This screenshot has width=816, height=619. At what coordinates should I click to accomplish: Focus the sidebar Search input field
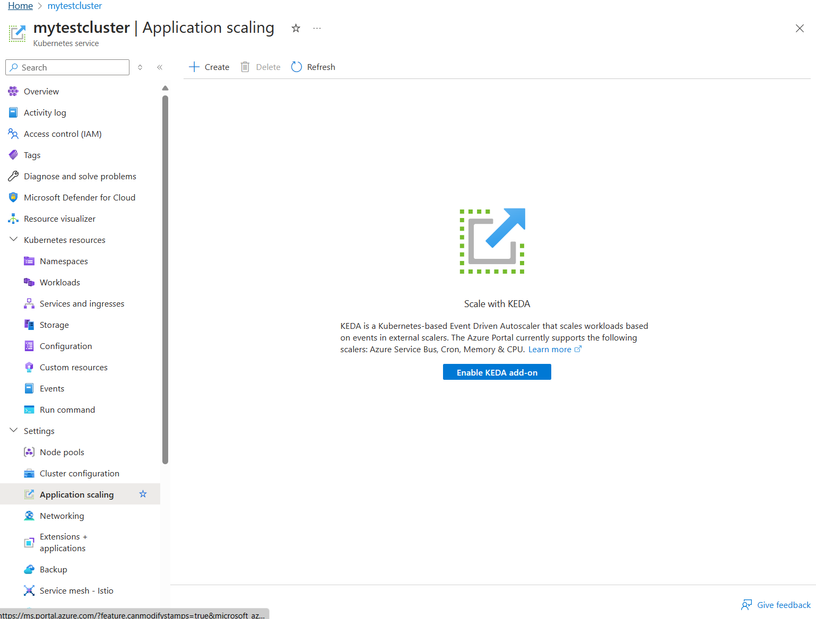(x=68, y=67)
